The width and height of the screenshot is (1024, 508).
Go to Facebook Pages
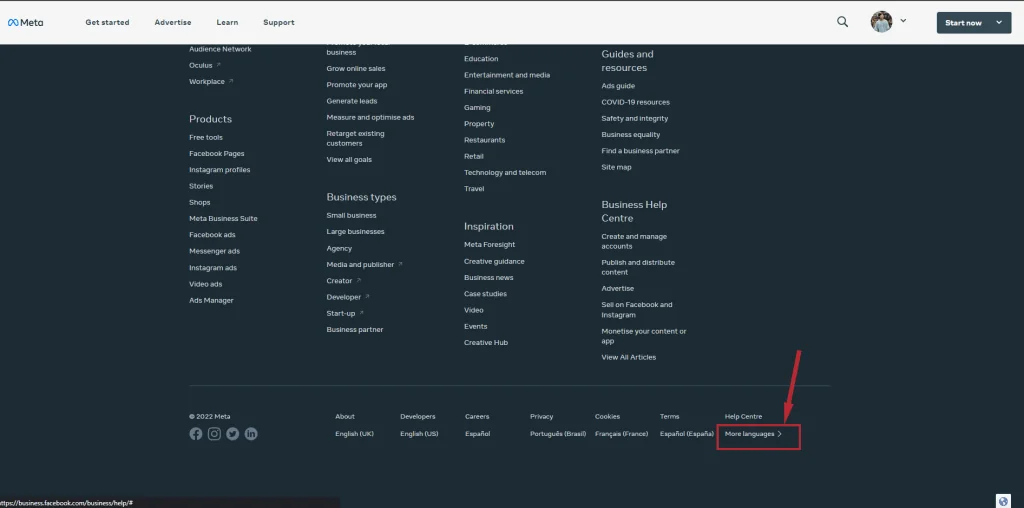point(217,153)
